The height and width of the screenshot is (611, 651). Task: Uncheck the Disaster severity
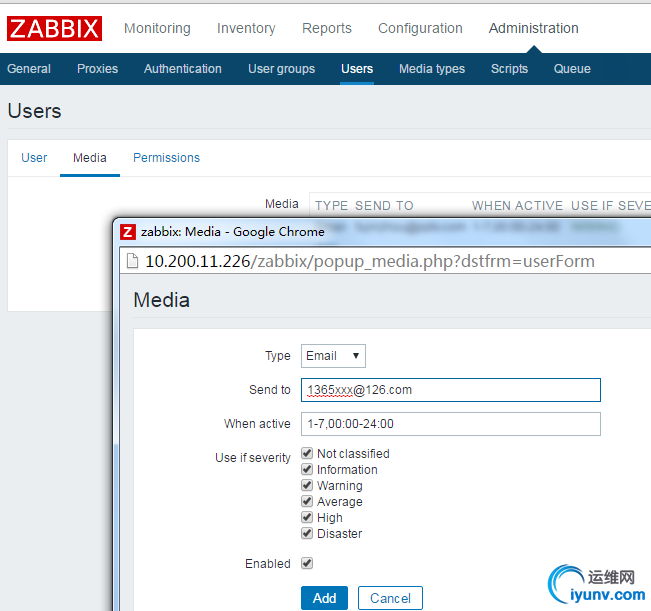[307, 533]
